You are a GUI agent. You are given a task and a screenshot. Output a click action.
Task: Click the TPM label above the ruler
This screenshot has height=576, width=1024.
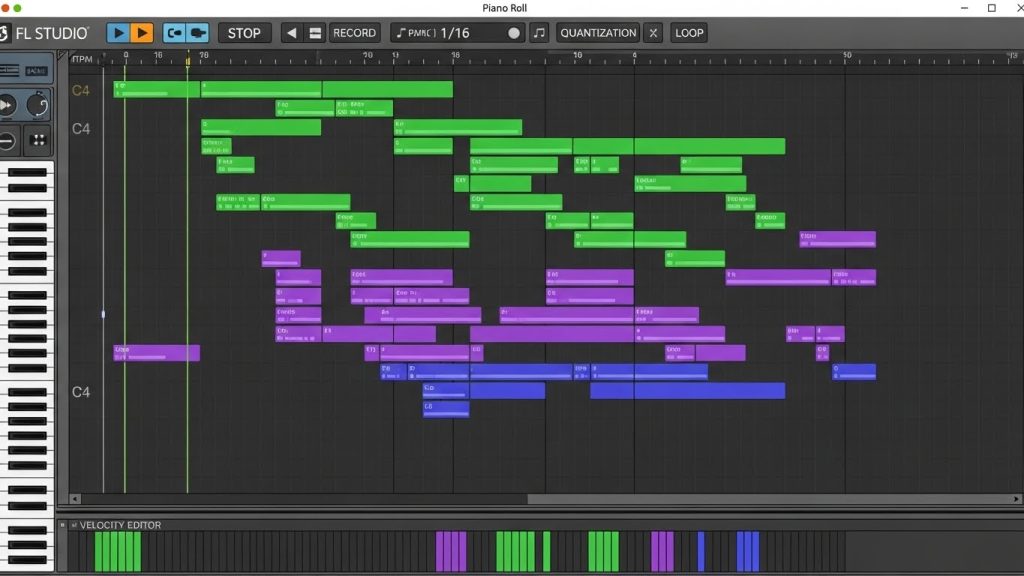pyautogui.click(x=80, y=58)
